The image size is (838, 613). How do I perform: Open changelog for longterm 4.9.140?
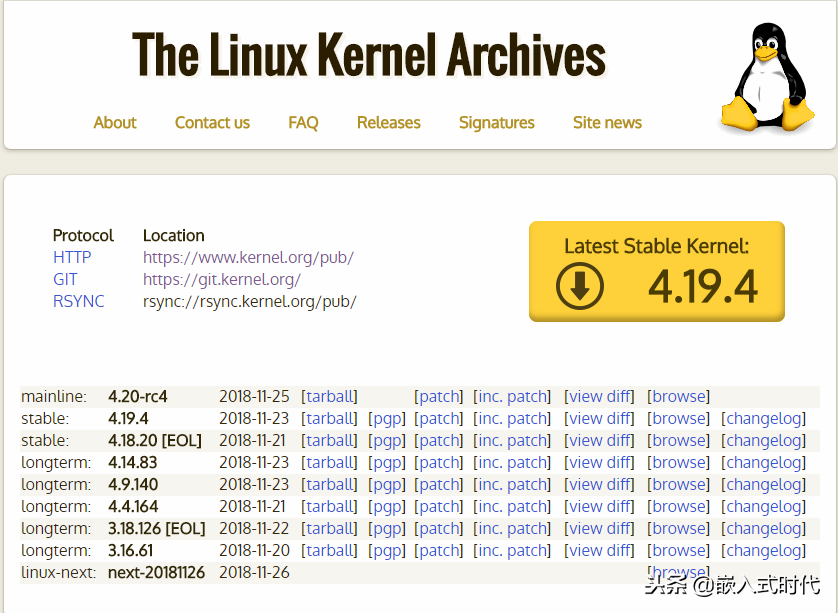point(763,485)
